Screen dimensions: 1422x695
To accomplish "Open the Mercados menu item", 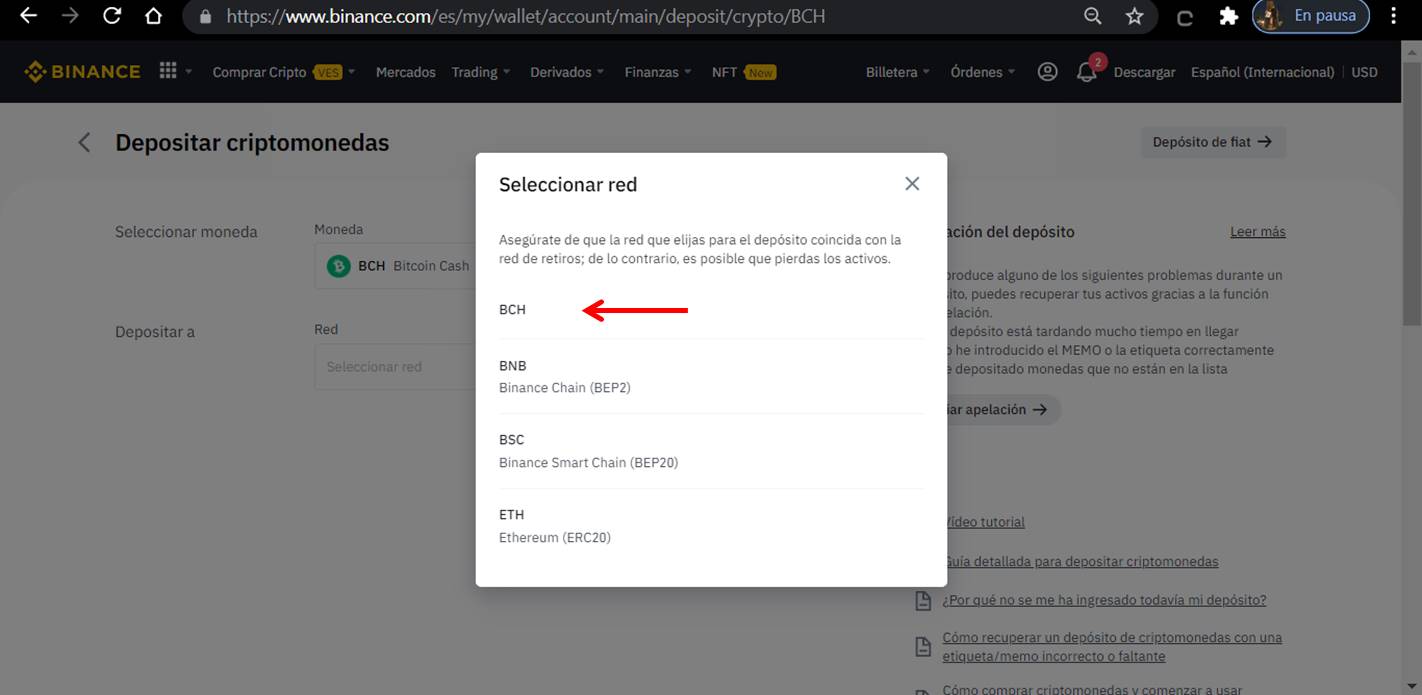I will (406, 72).
